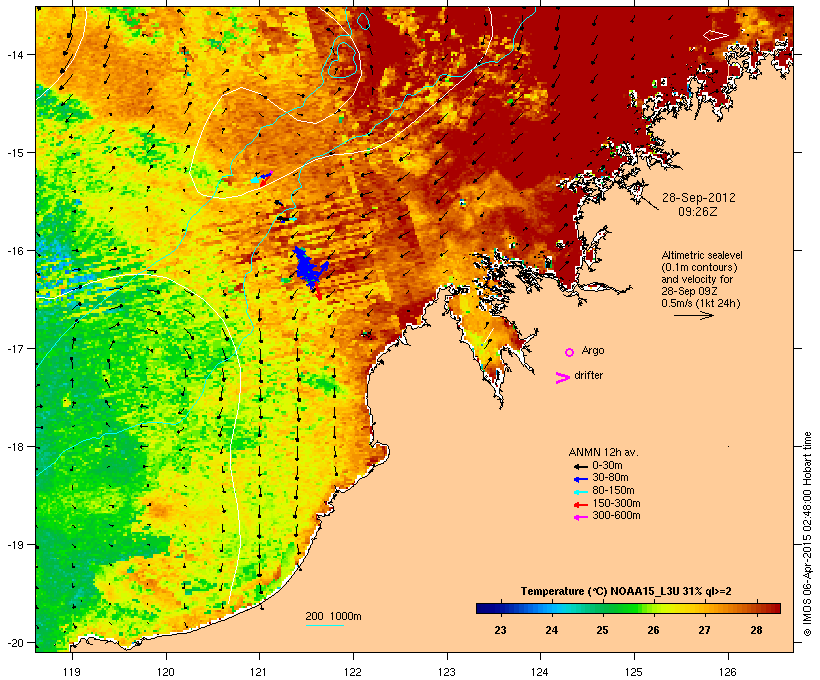Click the '200 1000m' bathymetry label

coord(333,616)
